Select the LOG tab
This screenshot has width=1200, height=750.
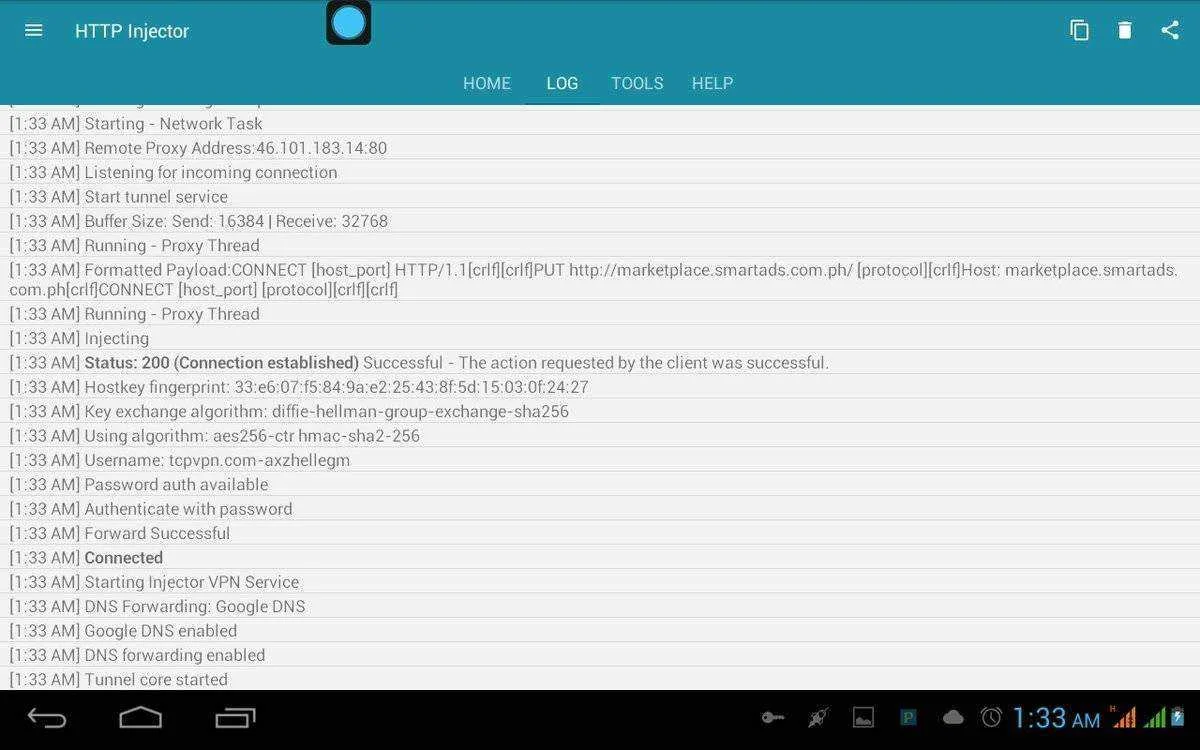click(562, 83)
